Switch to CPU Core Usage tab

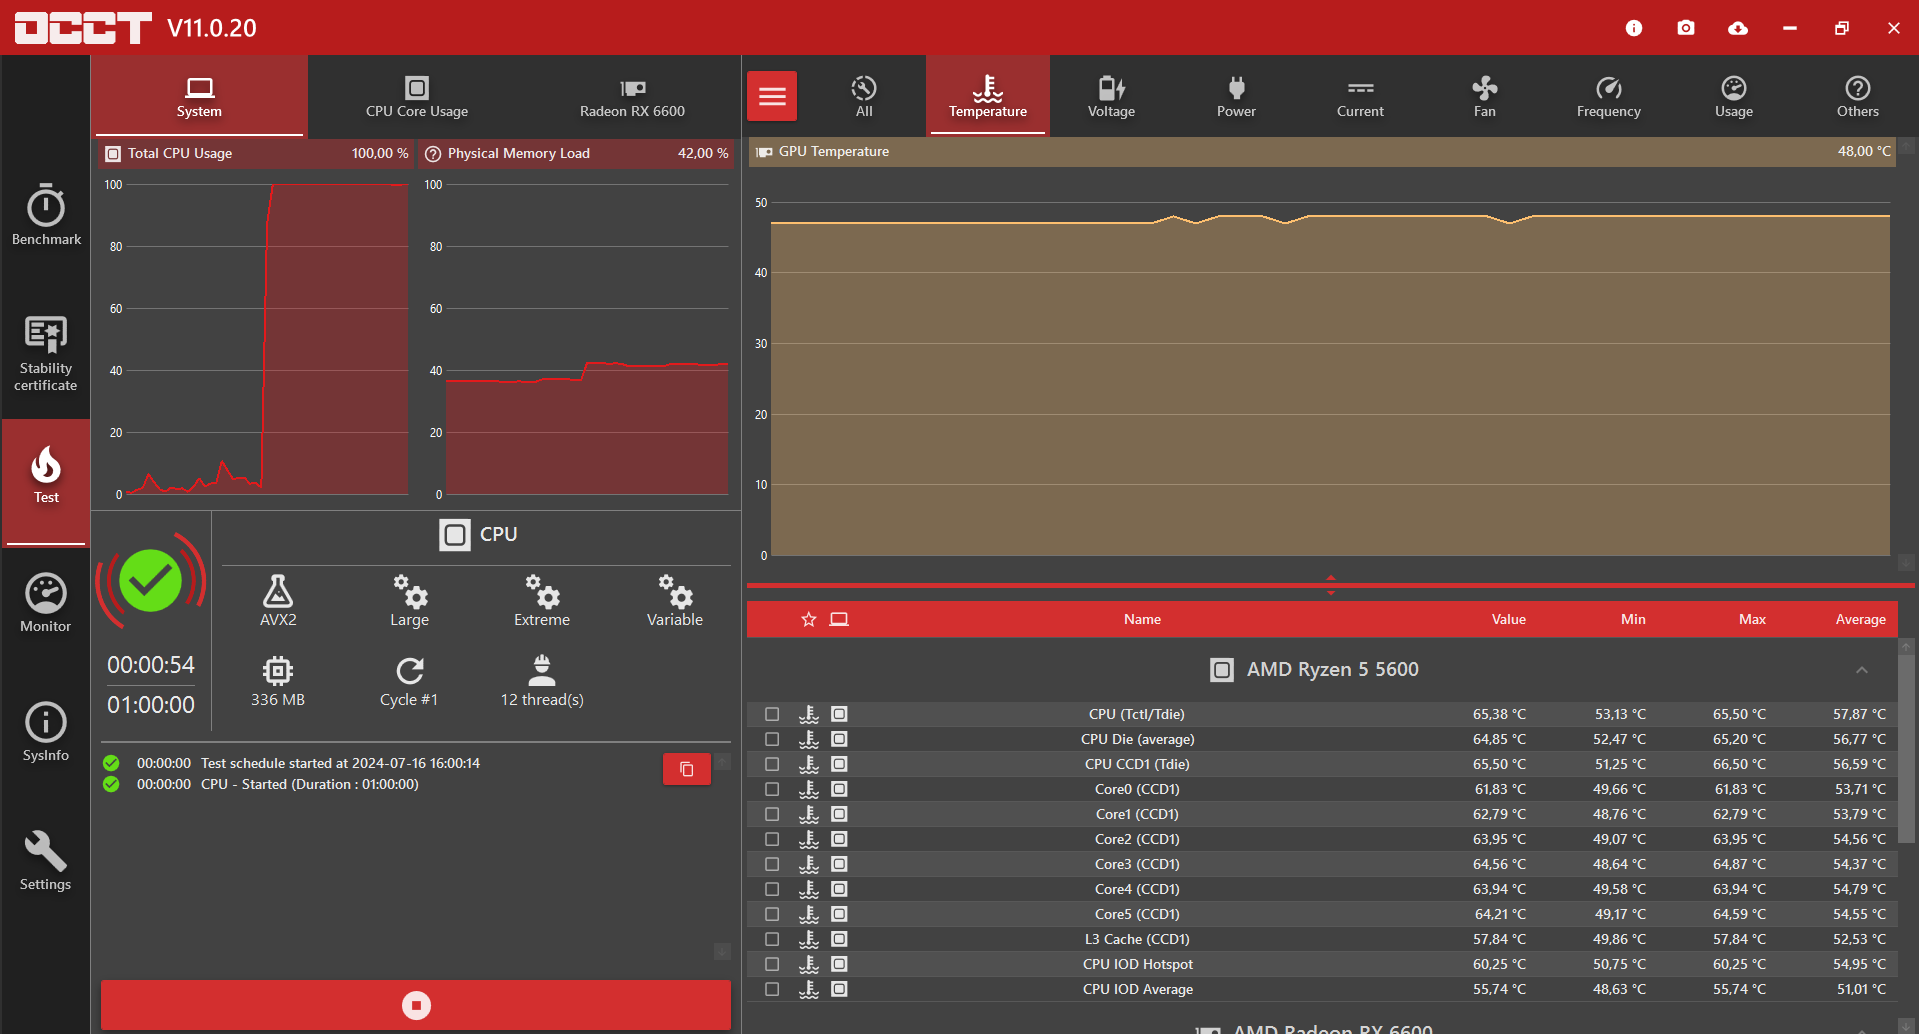(417, 97)
